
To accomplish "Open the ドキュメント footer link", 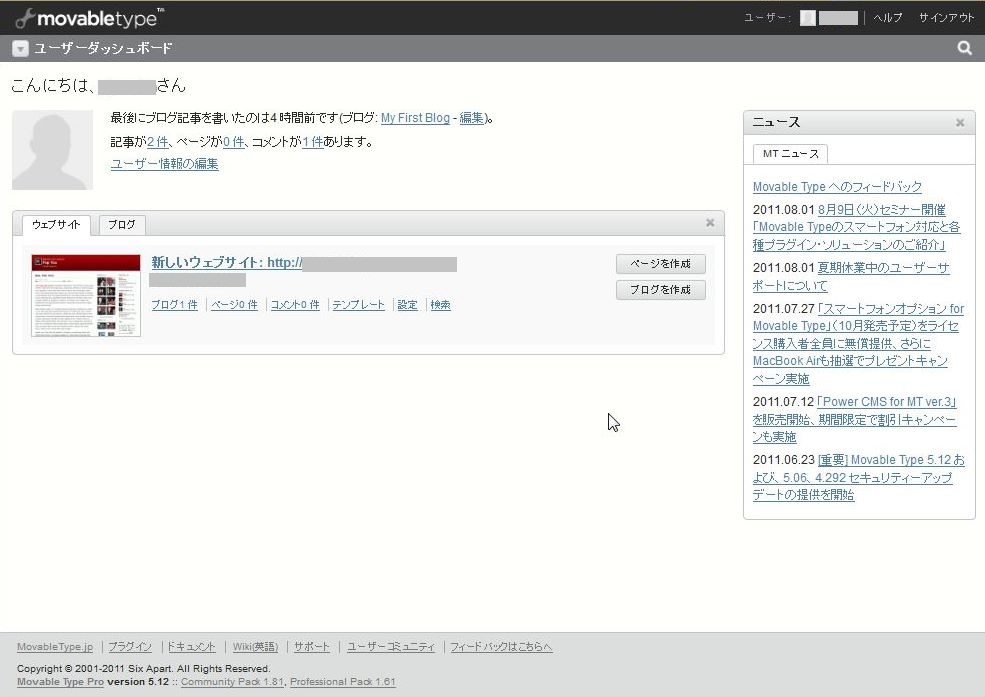I will pos(192,647).
